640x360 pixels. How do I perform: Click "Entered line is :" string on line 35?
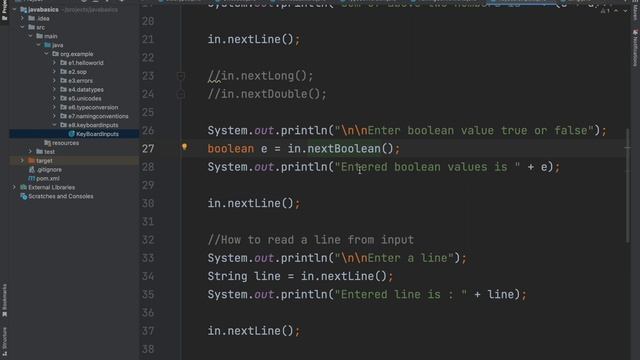pyautogui.click(x=400, y=294)
